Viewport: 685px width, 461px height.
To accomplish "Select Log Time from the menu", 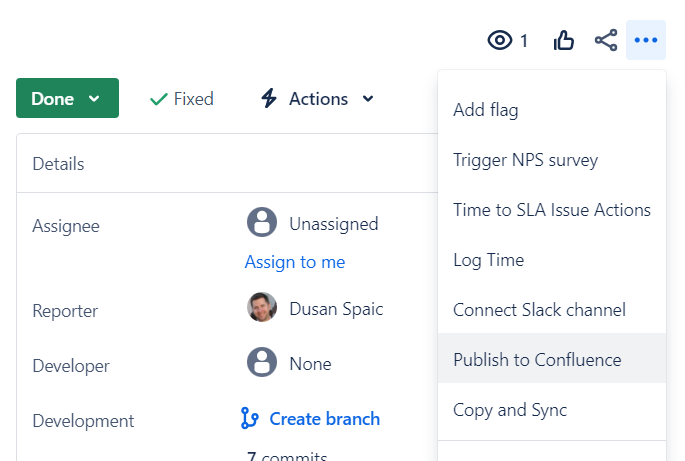I will pos(488,260).
